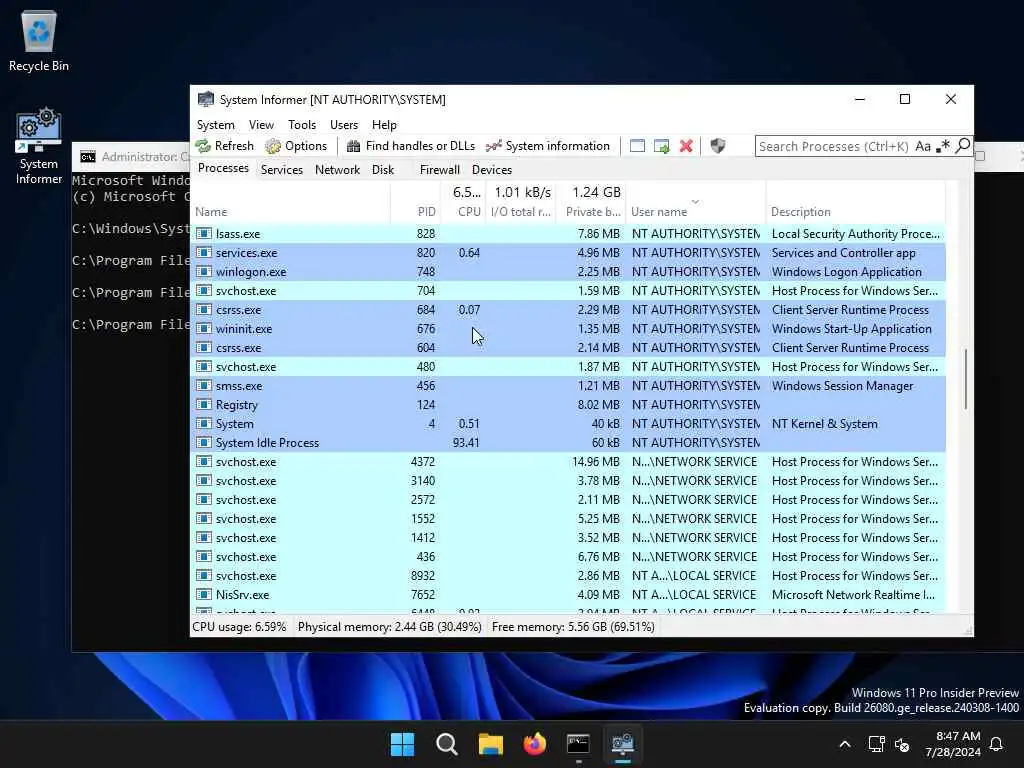The image size is (1024, 768).
Task: Select svchost.exe with PID 2572
Action: point(568,500)
